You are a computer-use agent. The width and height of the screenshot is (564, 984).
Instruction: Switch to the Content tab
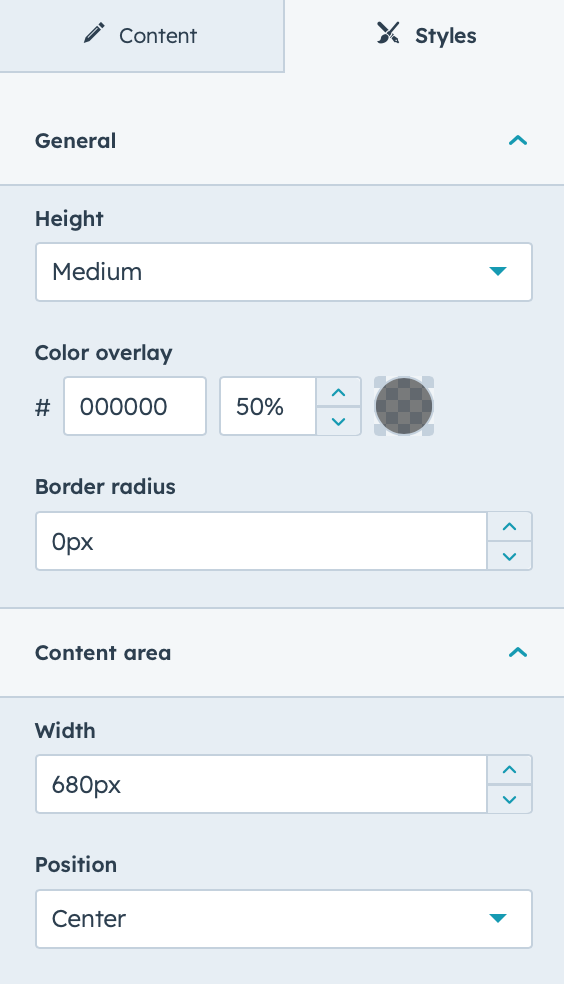pos(142,36)
